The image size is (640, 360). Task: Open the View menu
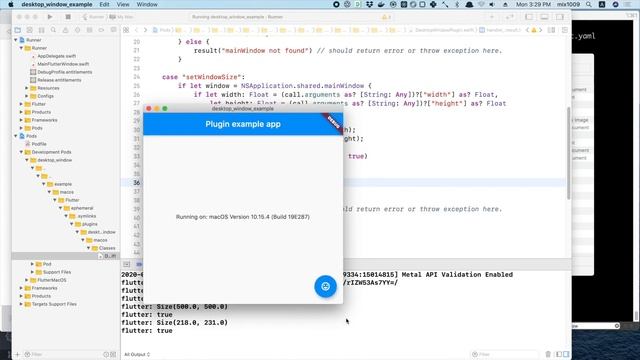(x=123, y=4)
